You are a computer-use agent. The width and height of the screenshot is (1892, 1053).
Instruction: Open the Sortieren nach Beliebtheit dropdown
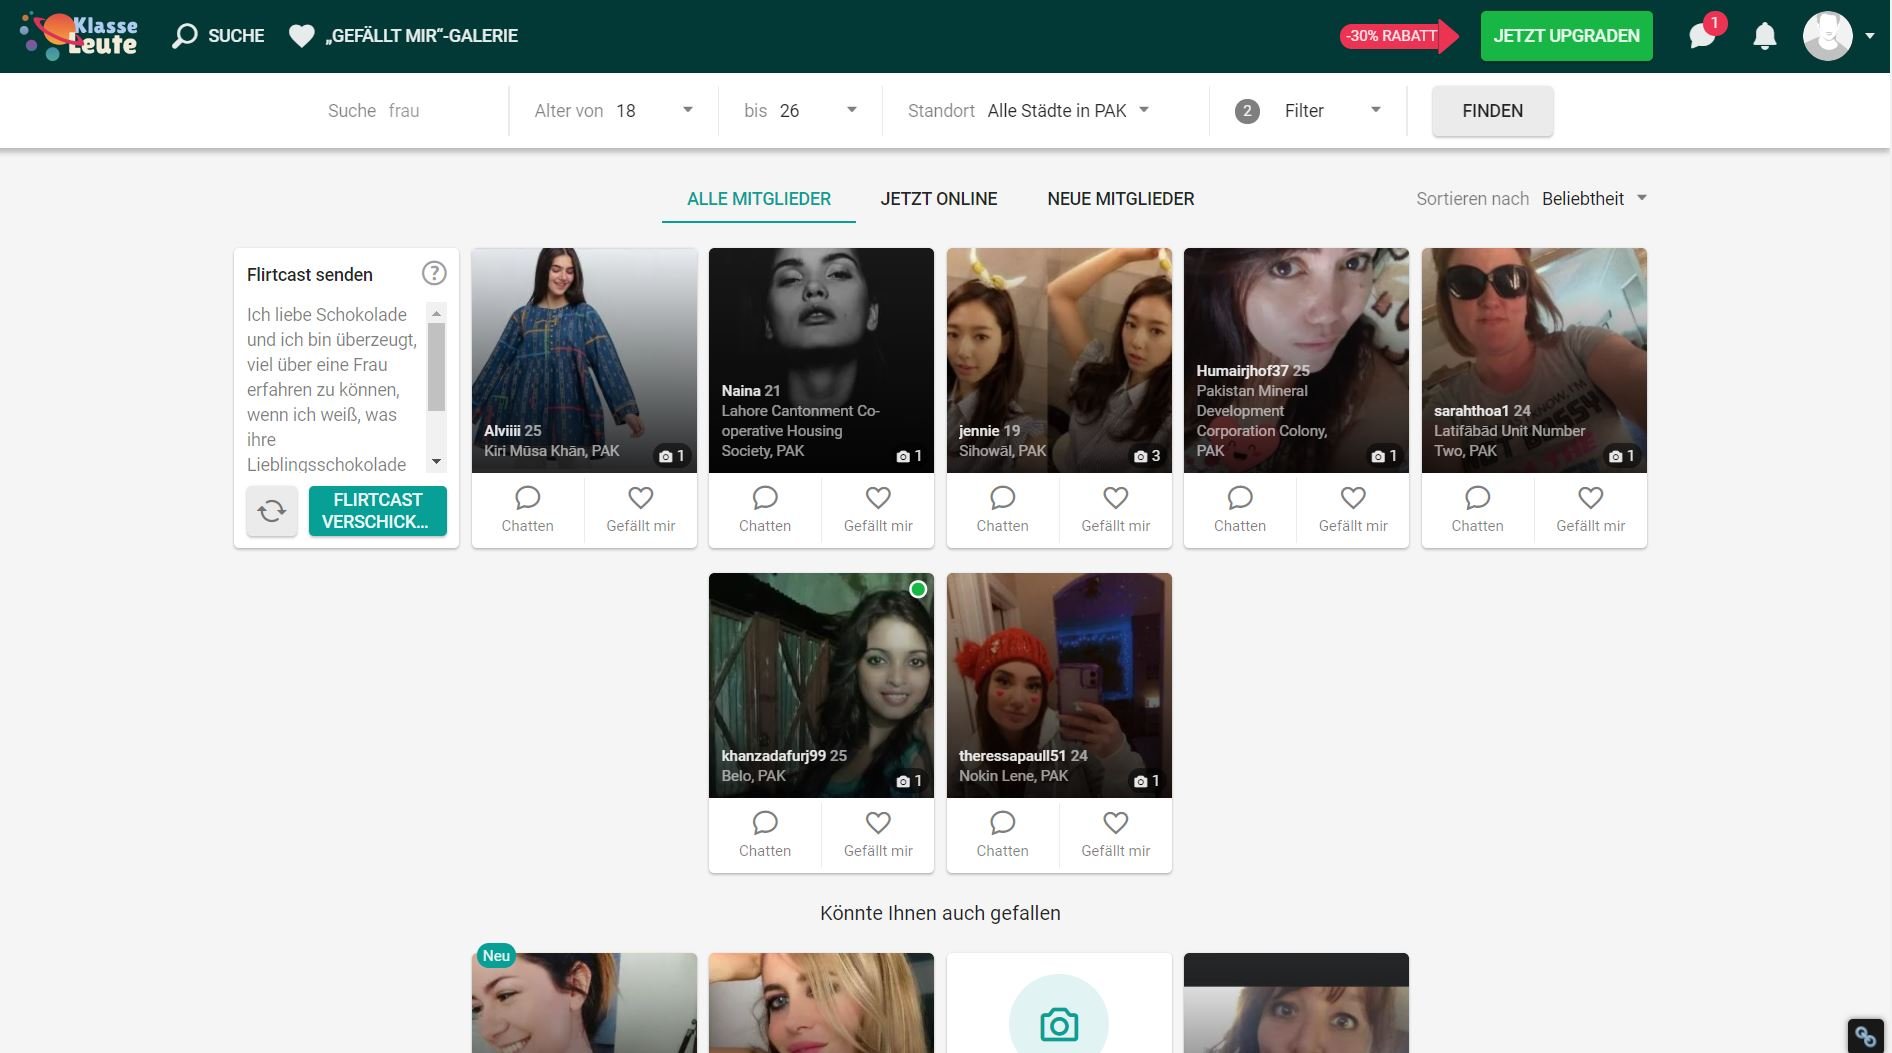point(1594,199)
